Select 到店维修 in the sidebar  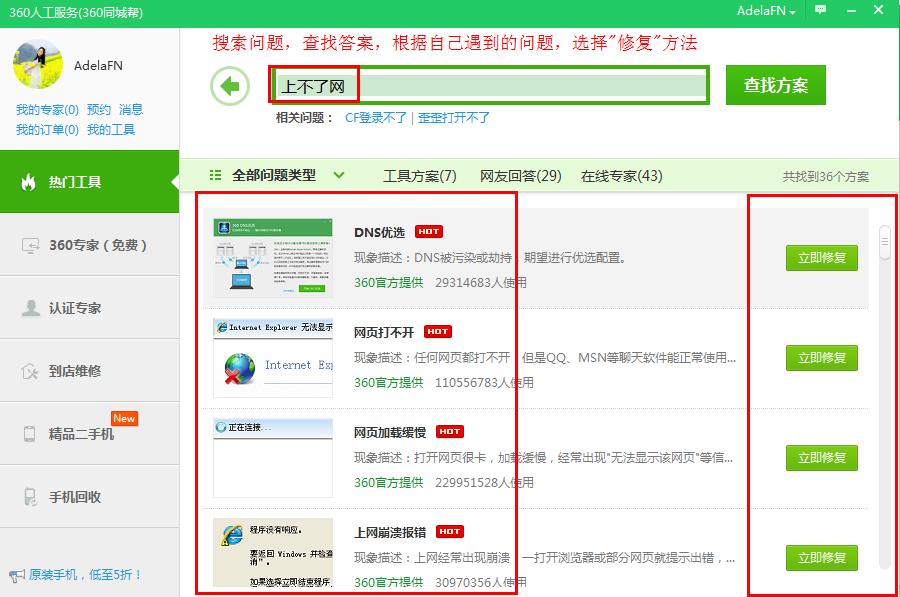click(x=90, y=371)
